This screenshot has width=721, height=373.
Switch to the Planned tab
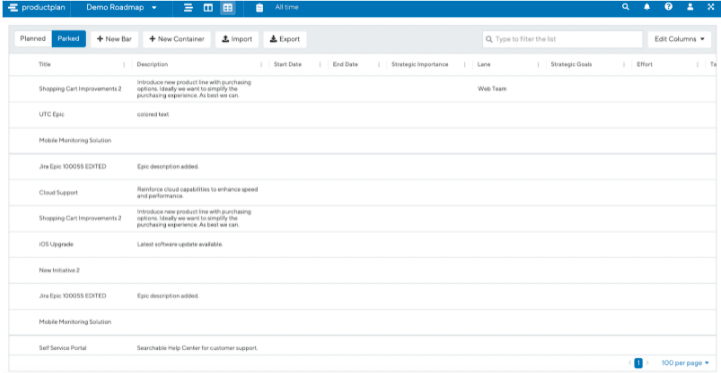(x=33, y=39)
